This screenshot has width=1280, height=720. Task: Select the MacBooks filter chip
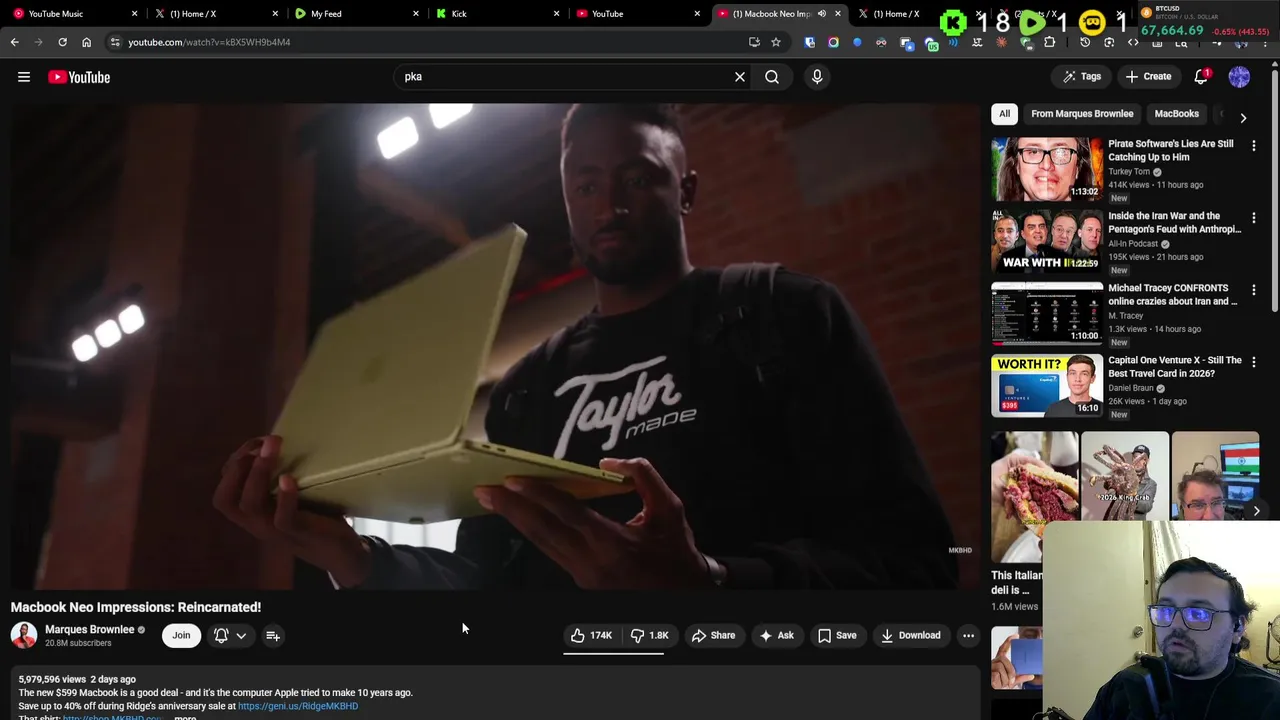(x=1176, y=114)
